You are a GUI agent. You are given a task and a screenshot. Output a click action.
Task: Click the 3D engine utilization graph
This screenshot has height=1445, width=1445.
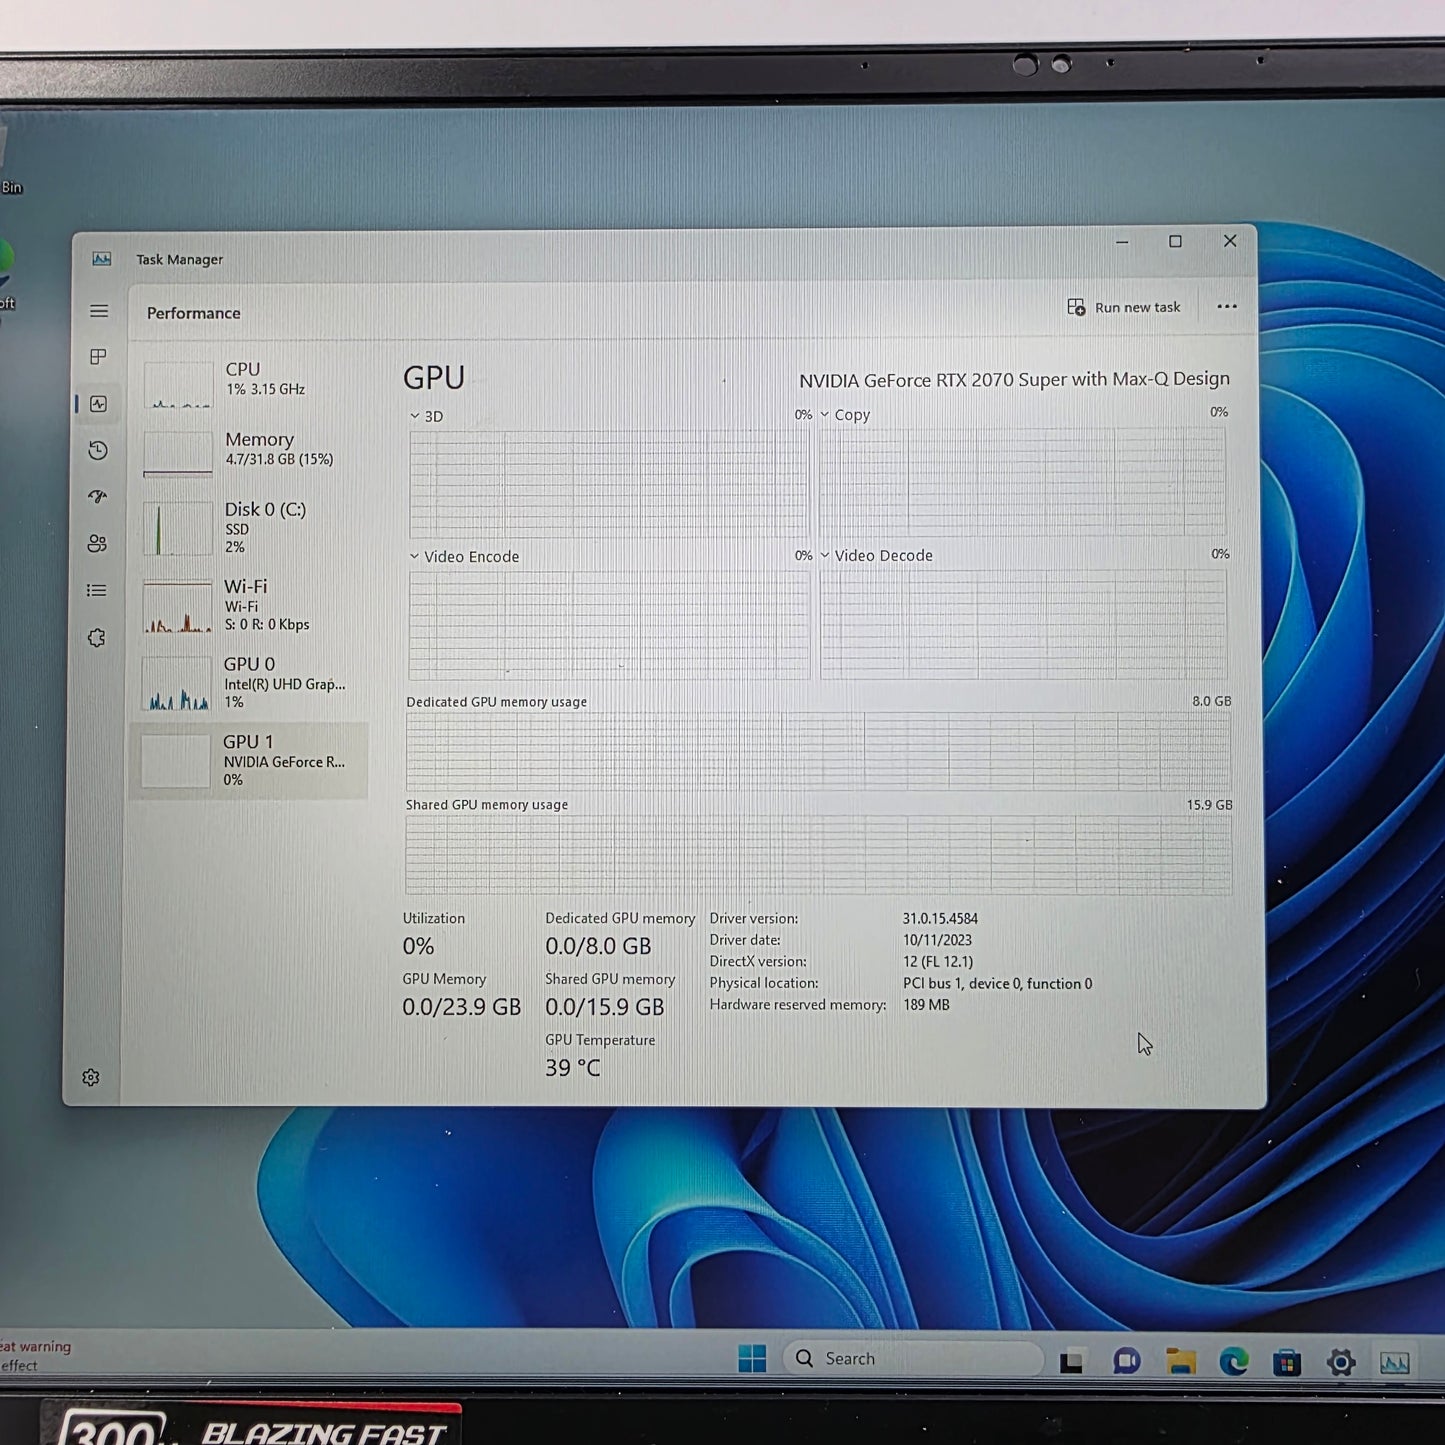pyautogui.click(x=609, y=484)
